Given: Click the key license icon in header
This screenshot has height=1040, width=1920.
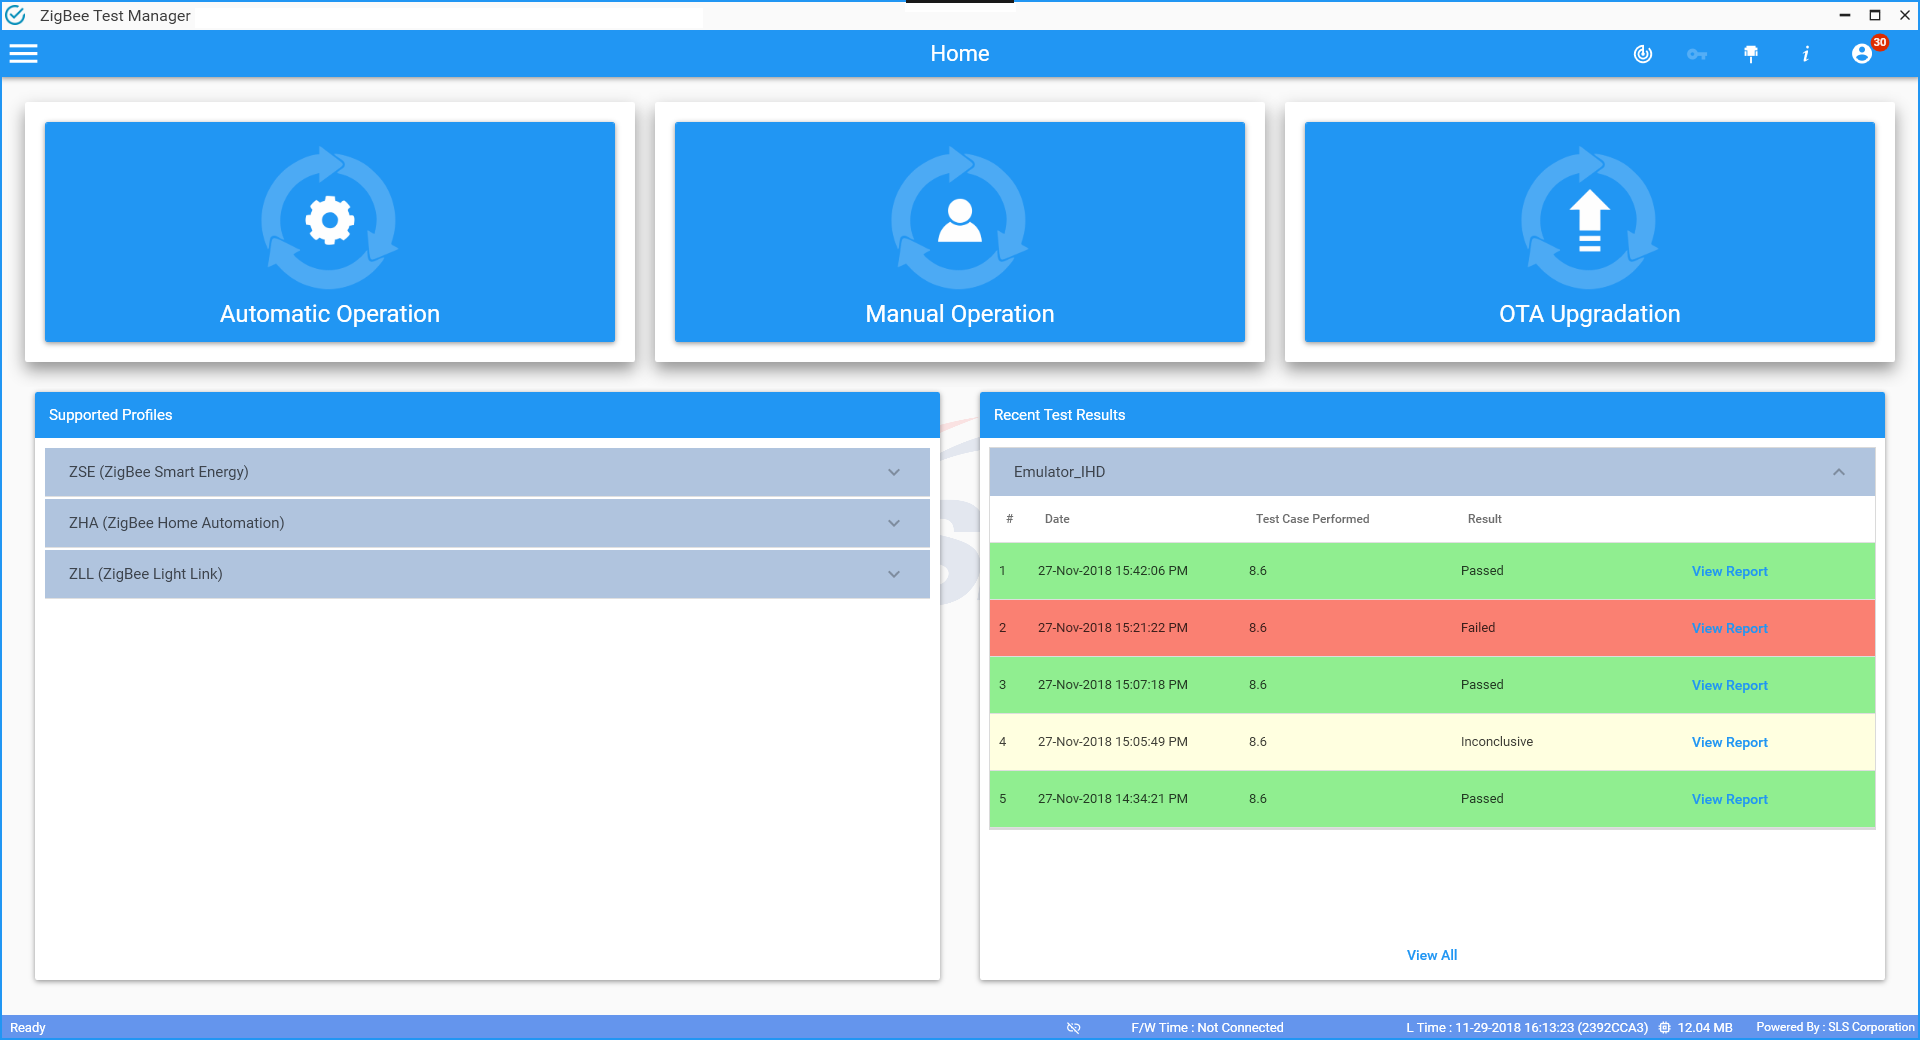Looking at the screenshot, I should point(1697,54).
